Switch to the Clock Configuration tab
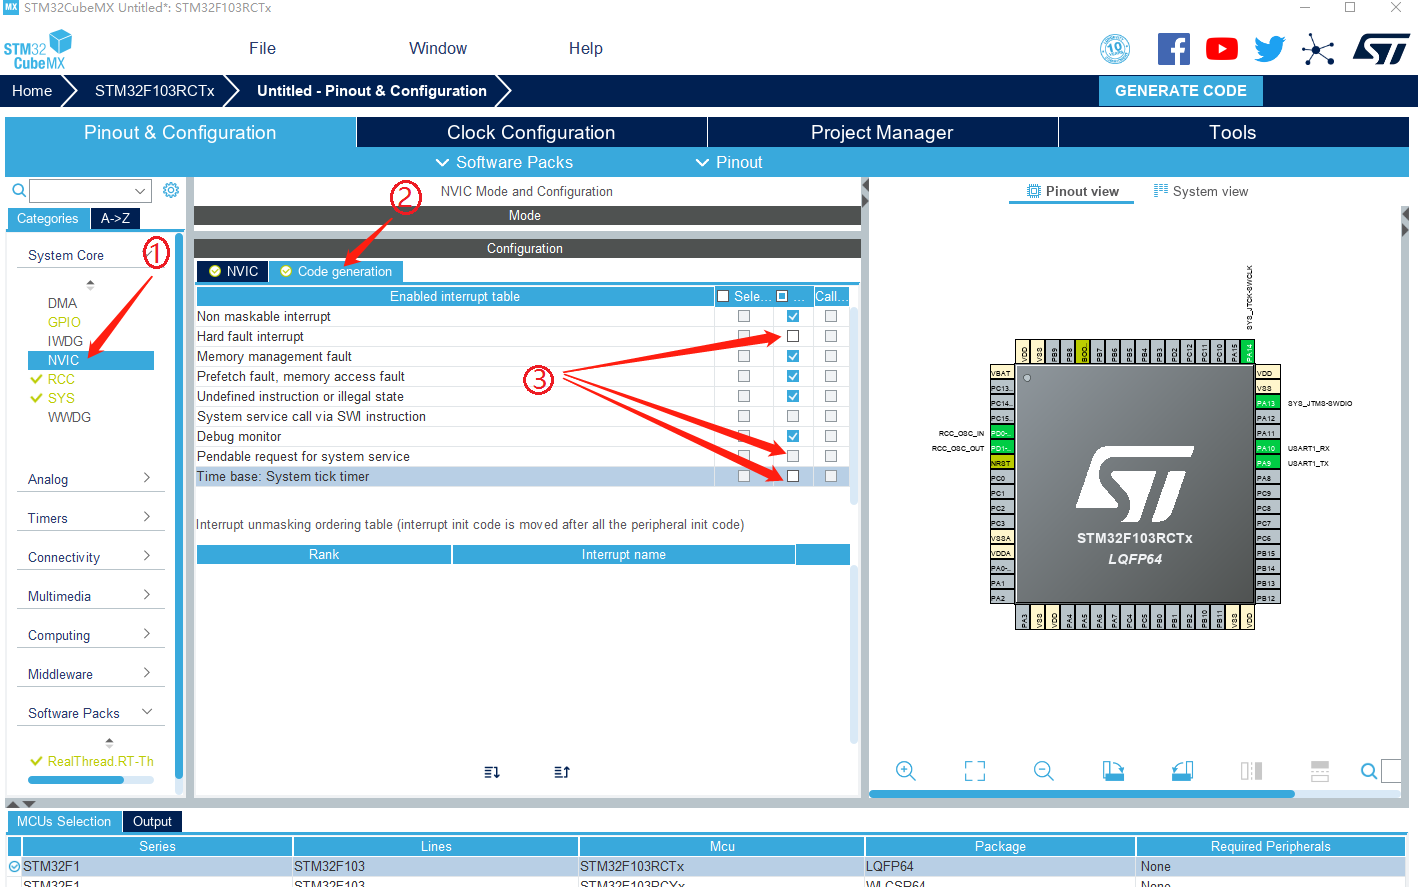 tap(531, 132)
